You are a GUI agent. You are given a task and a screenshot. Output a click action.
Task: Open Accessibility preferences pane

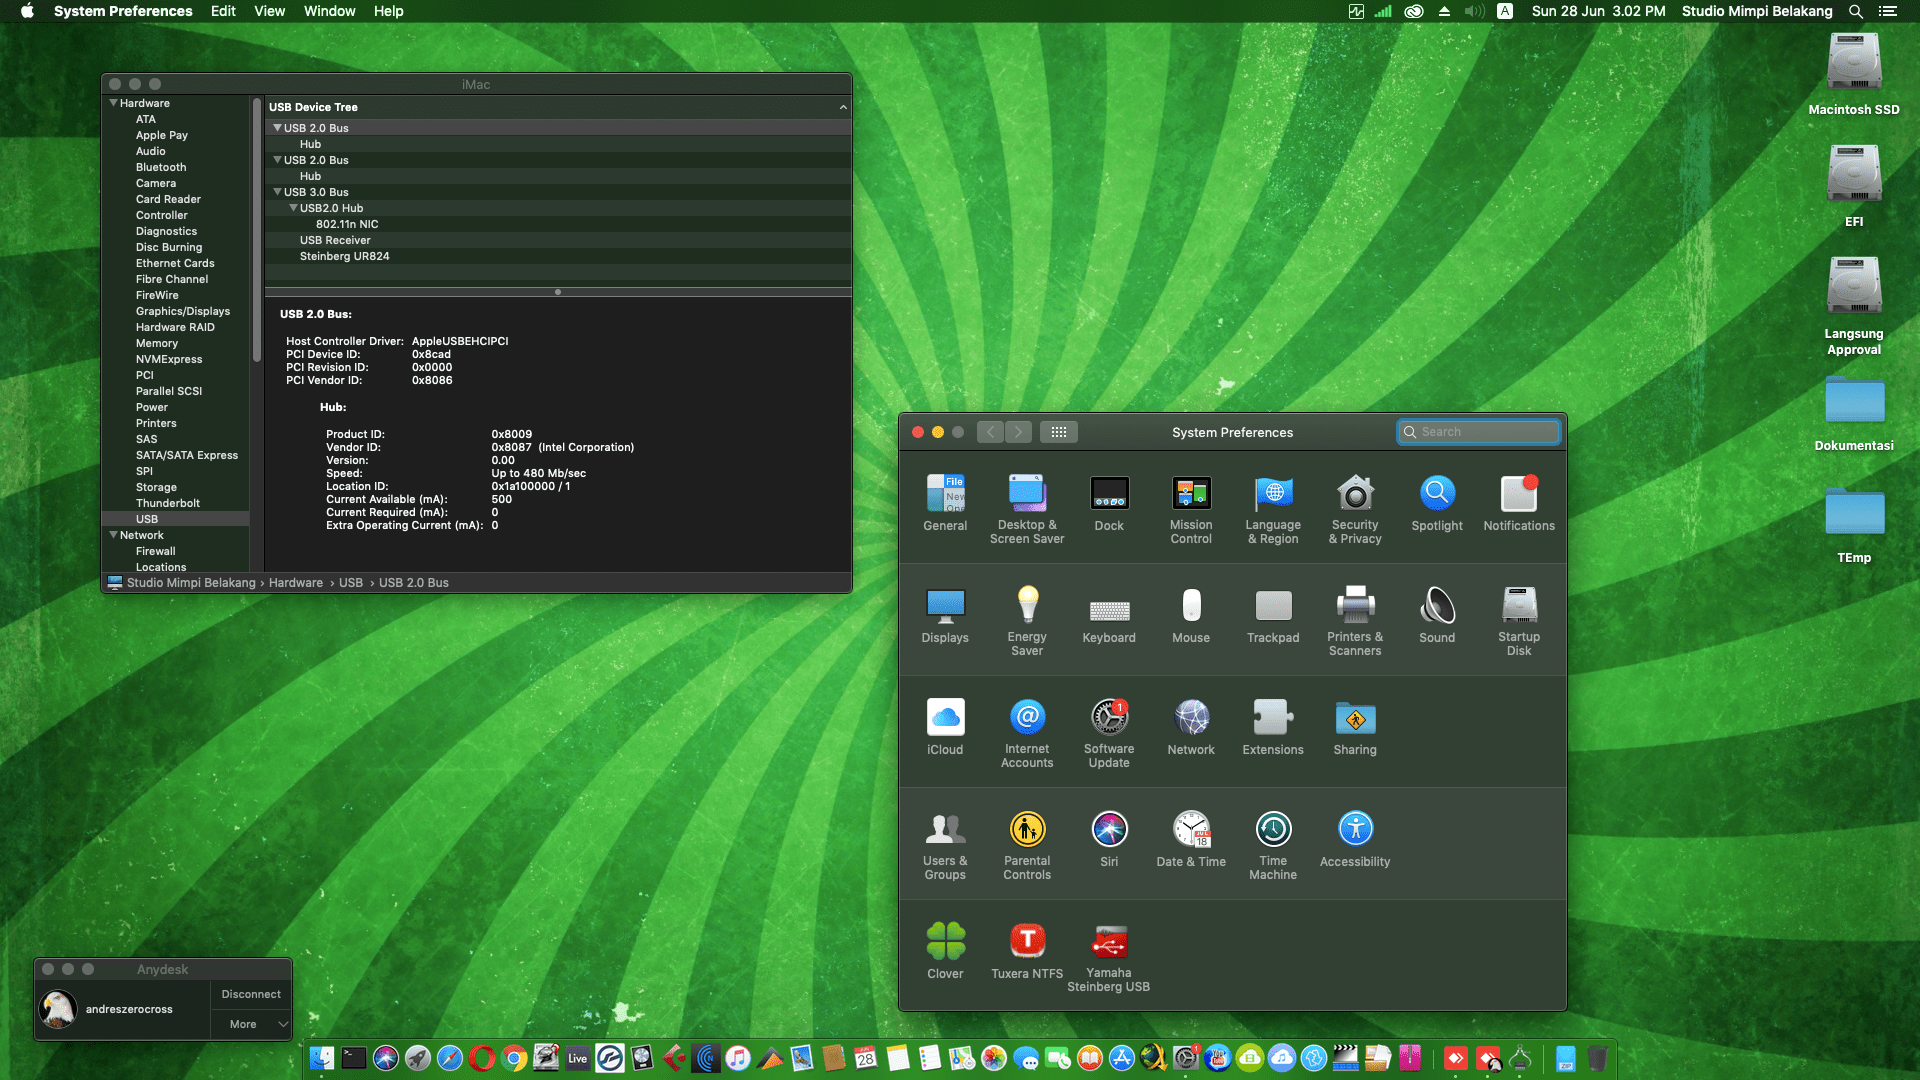point(1355,839)
